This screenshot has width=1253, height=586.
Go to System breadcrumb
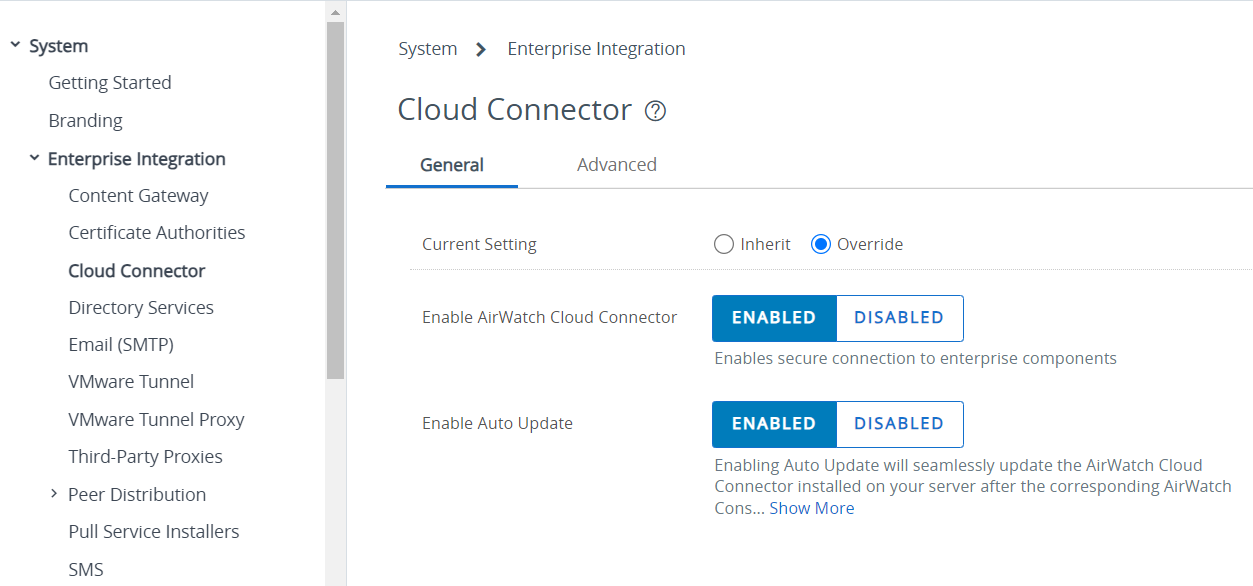pos(428,49)
